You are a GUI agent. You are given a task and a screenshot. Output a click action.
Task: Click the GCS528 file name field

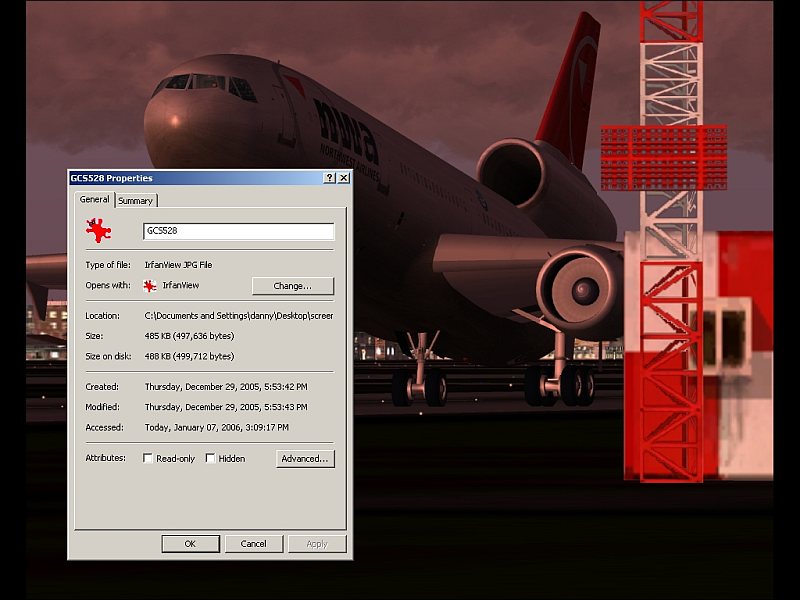pos(238,231)
